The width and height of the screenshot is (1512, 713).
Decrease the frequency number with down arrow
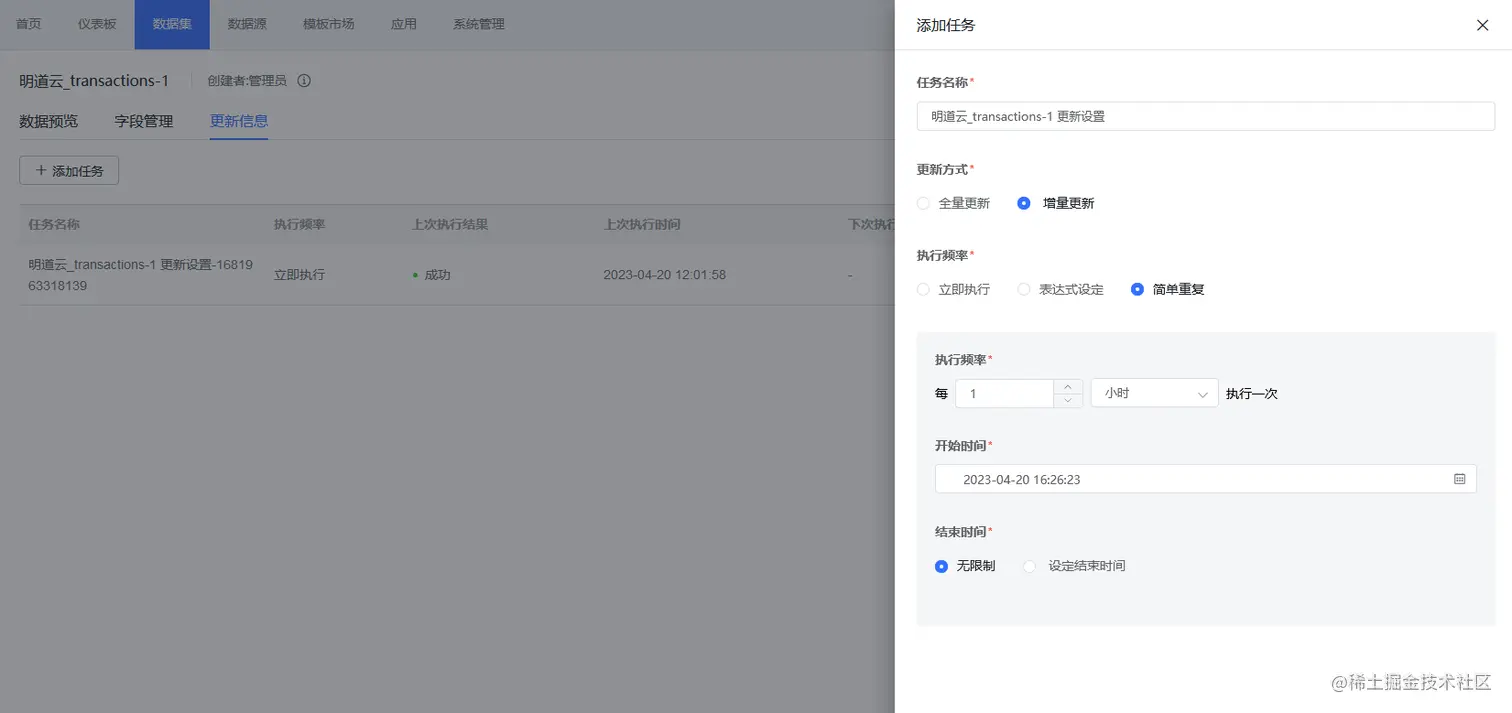[1068, 400]
